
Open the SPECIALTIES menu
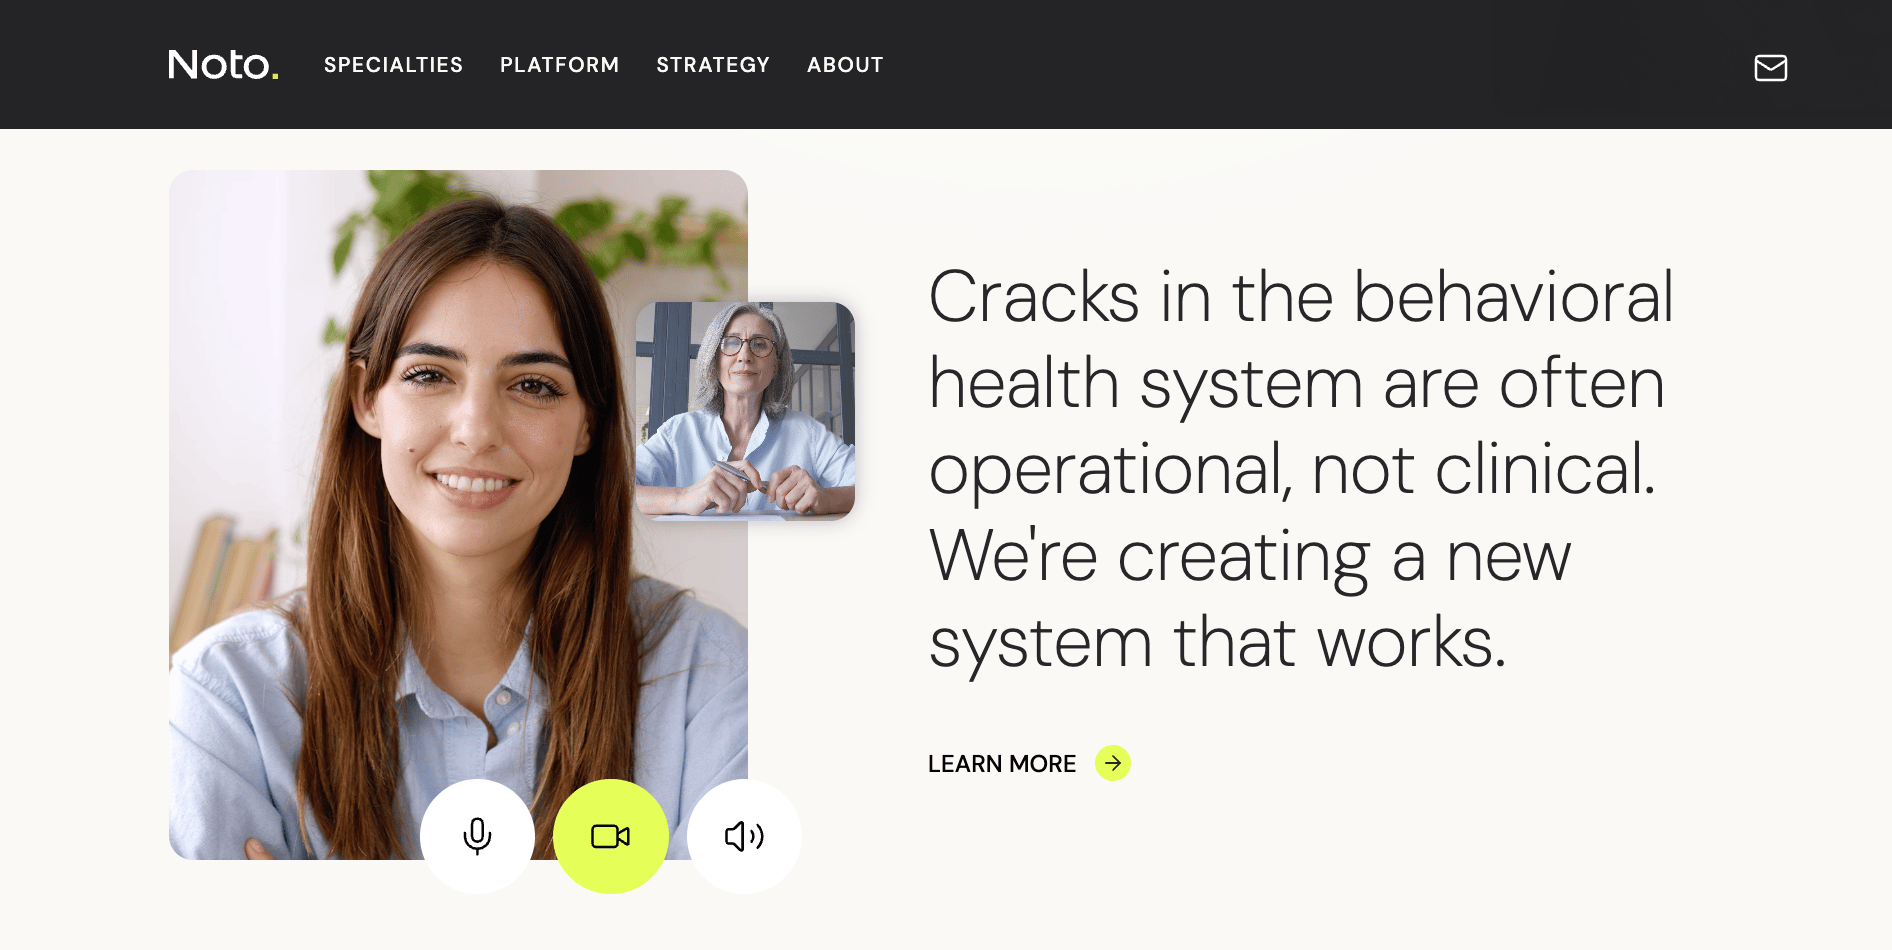393,65
